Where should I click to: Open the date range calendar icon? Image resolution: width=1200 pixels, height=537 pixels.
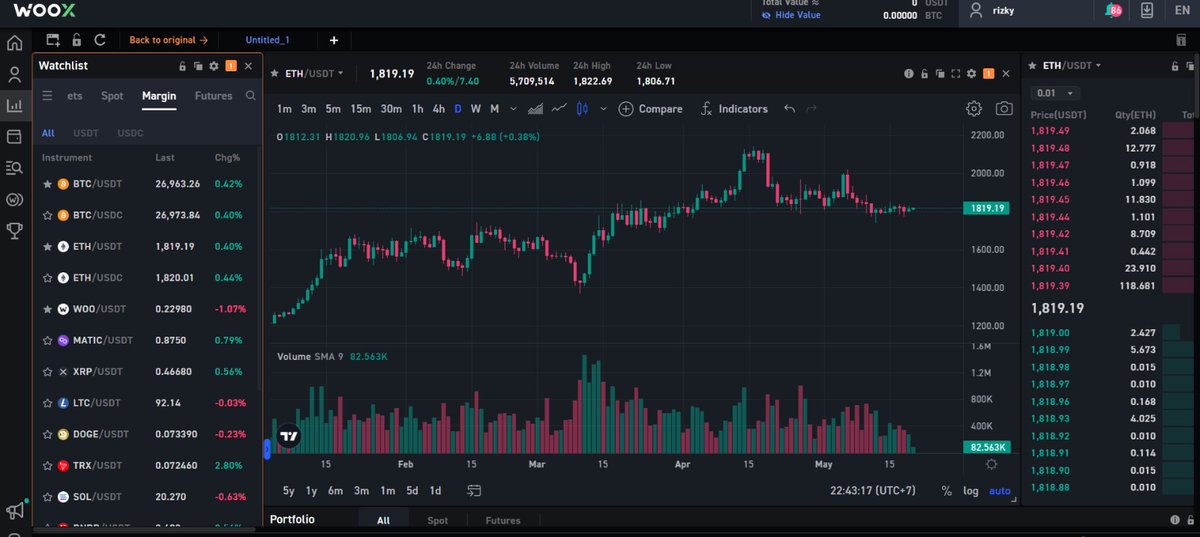[474, 491]
